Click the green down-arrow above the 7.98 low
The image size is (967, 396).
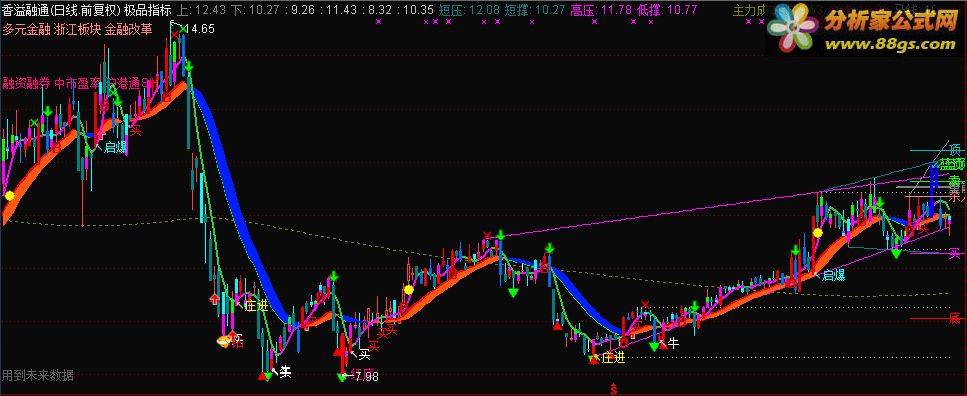point(342,377)
